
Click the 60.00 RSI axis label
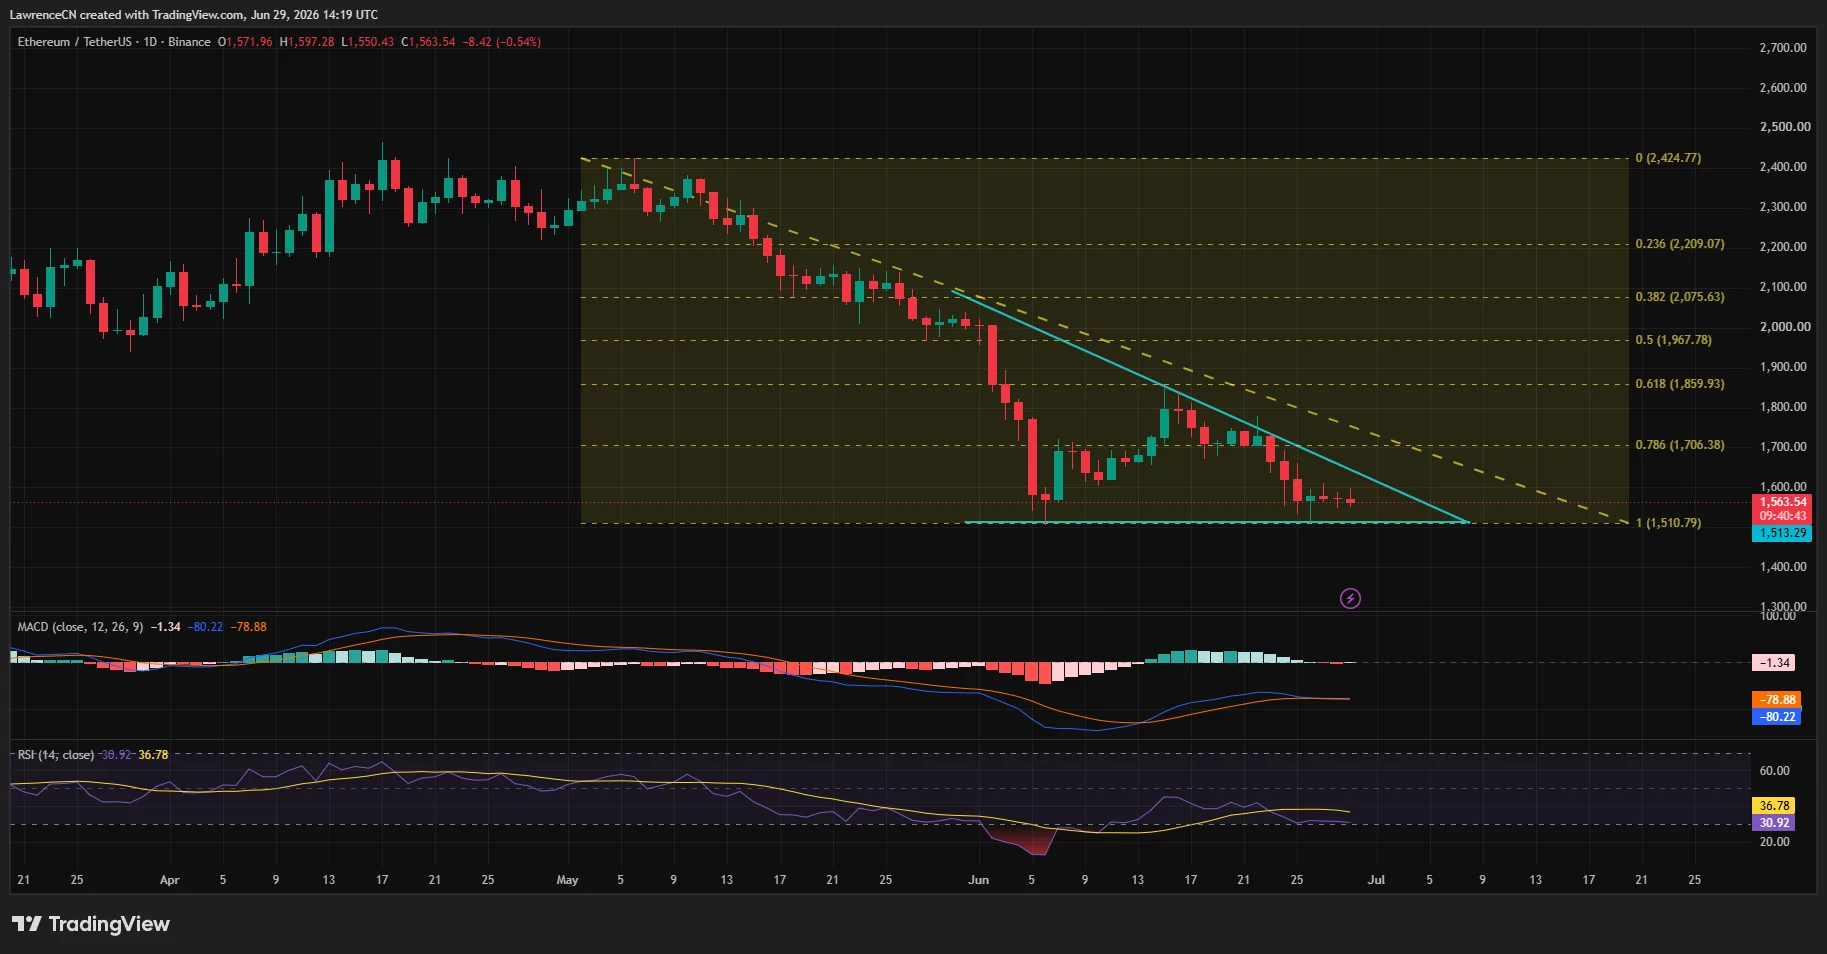(x=1774, y=771)
